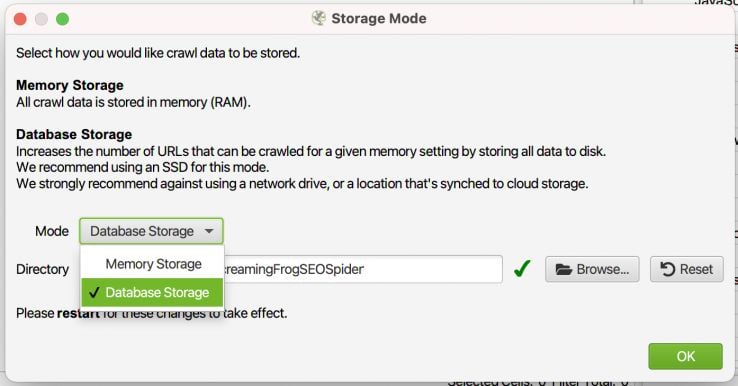Choose Database Storage option in list
The height and width of the screenshot is (386, 738).
point(152,292)
